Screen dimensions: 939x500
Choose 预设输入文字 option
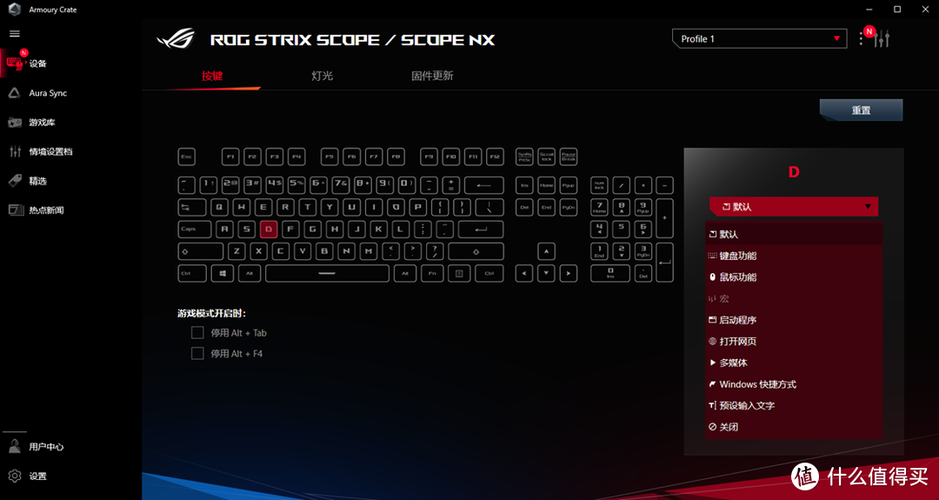[x=794, y=405]
